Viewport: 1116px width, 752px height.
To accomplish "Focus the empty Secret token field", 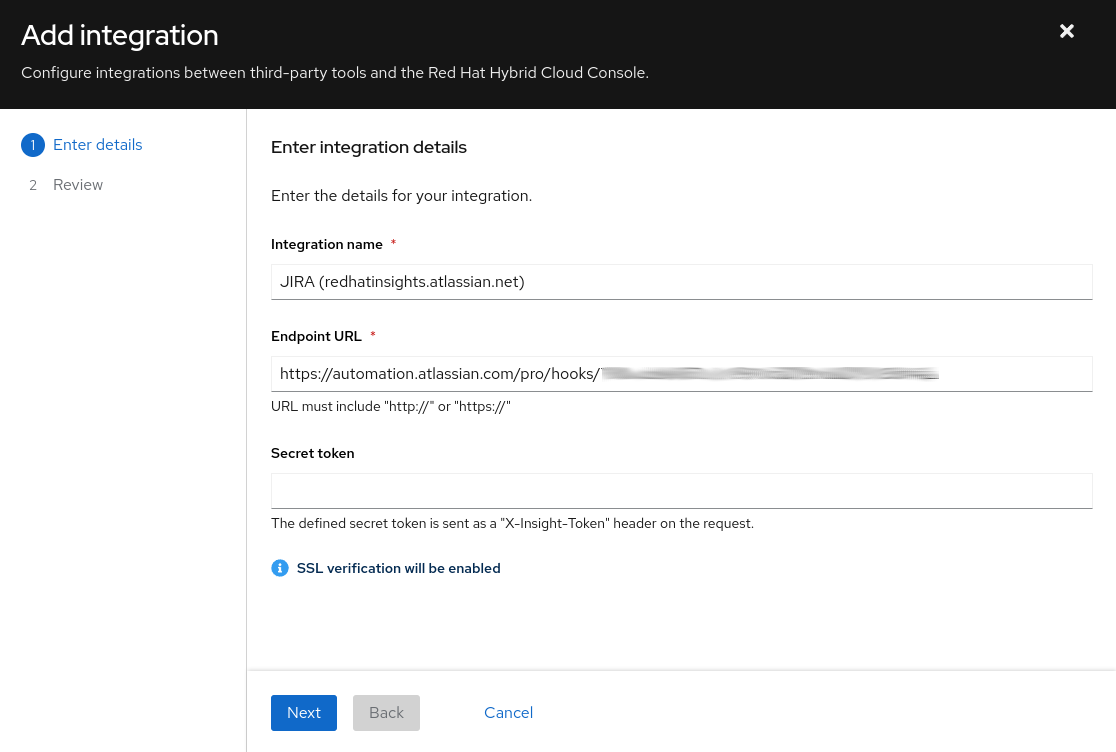I will click(x=681, y=491).
